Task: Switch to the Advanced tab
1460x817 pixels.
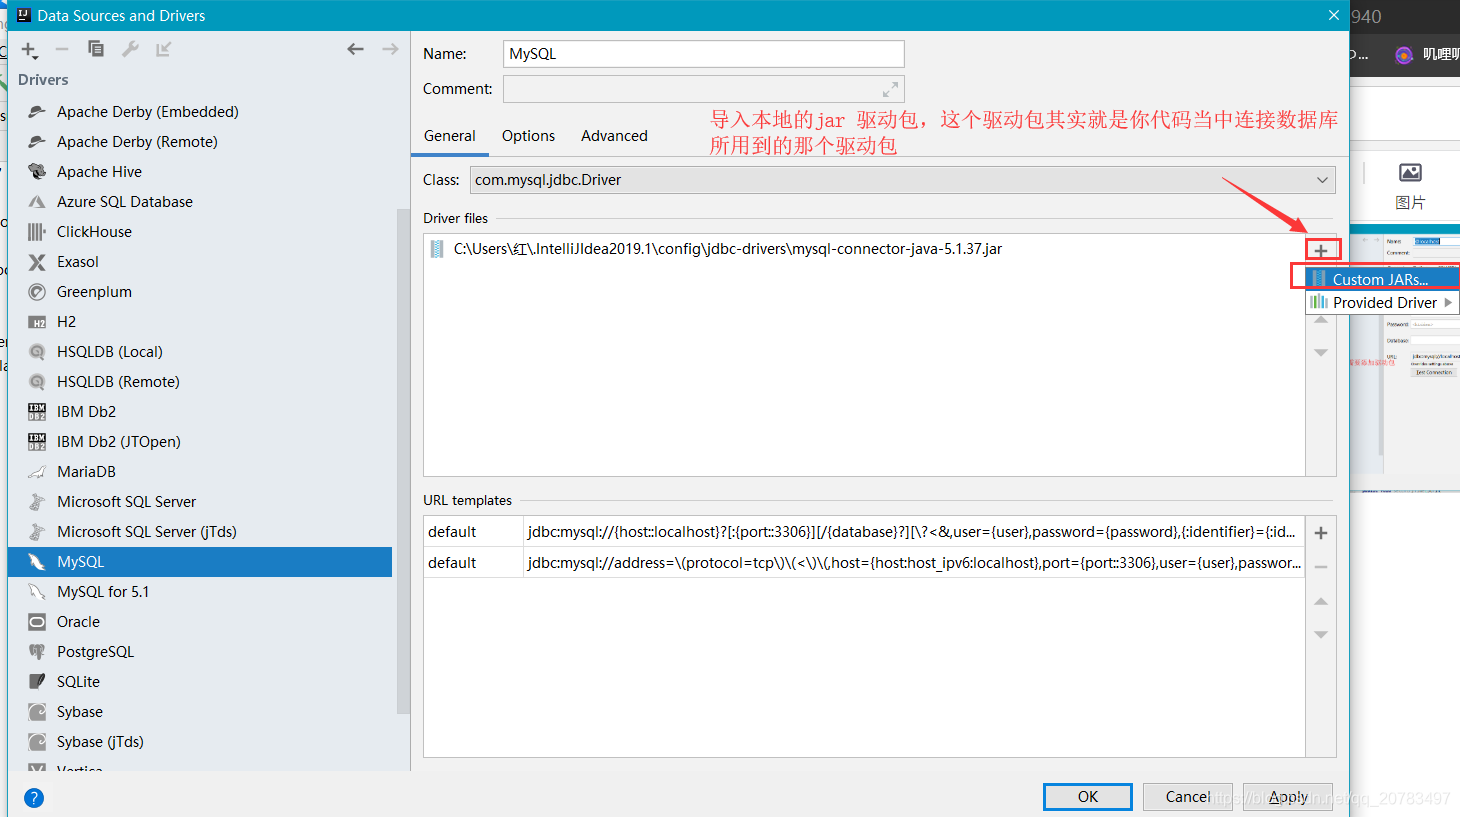Action: (x=614, y=136)
